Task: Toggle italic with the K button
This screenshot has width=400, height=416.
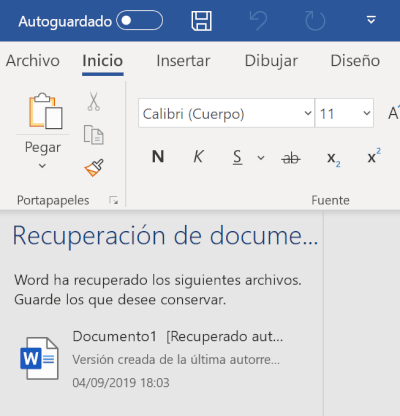Action: 198,156
